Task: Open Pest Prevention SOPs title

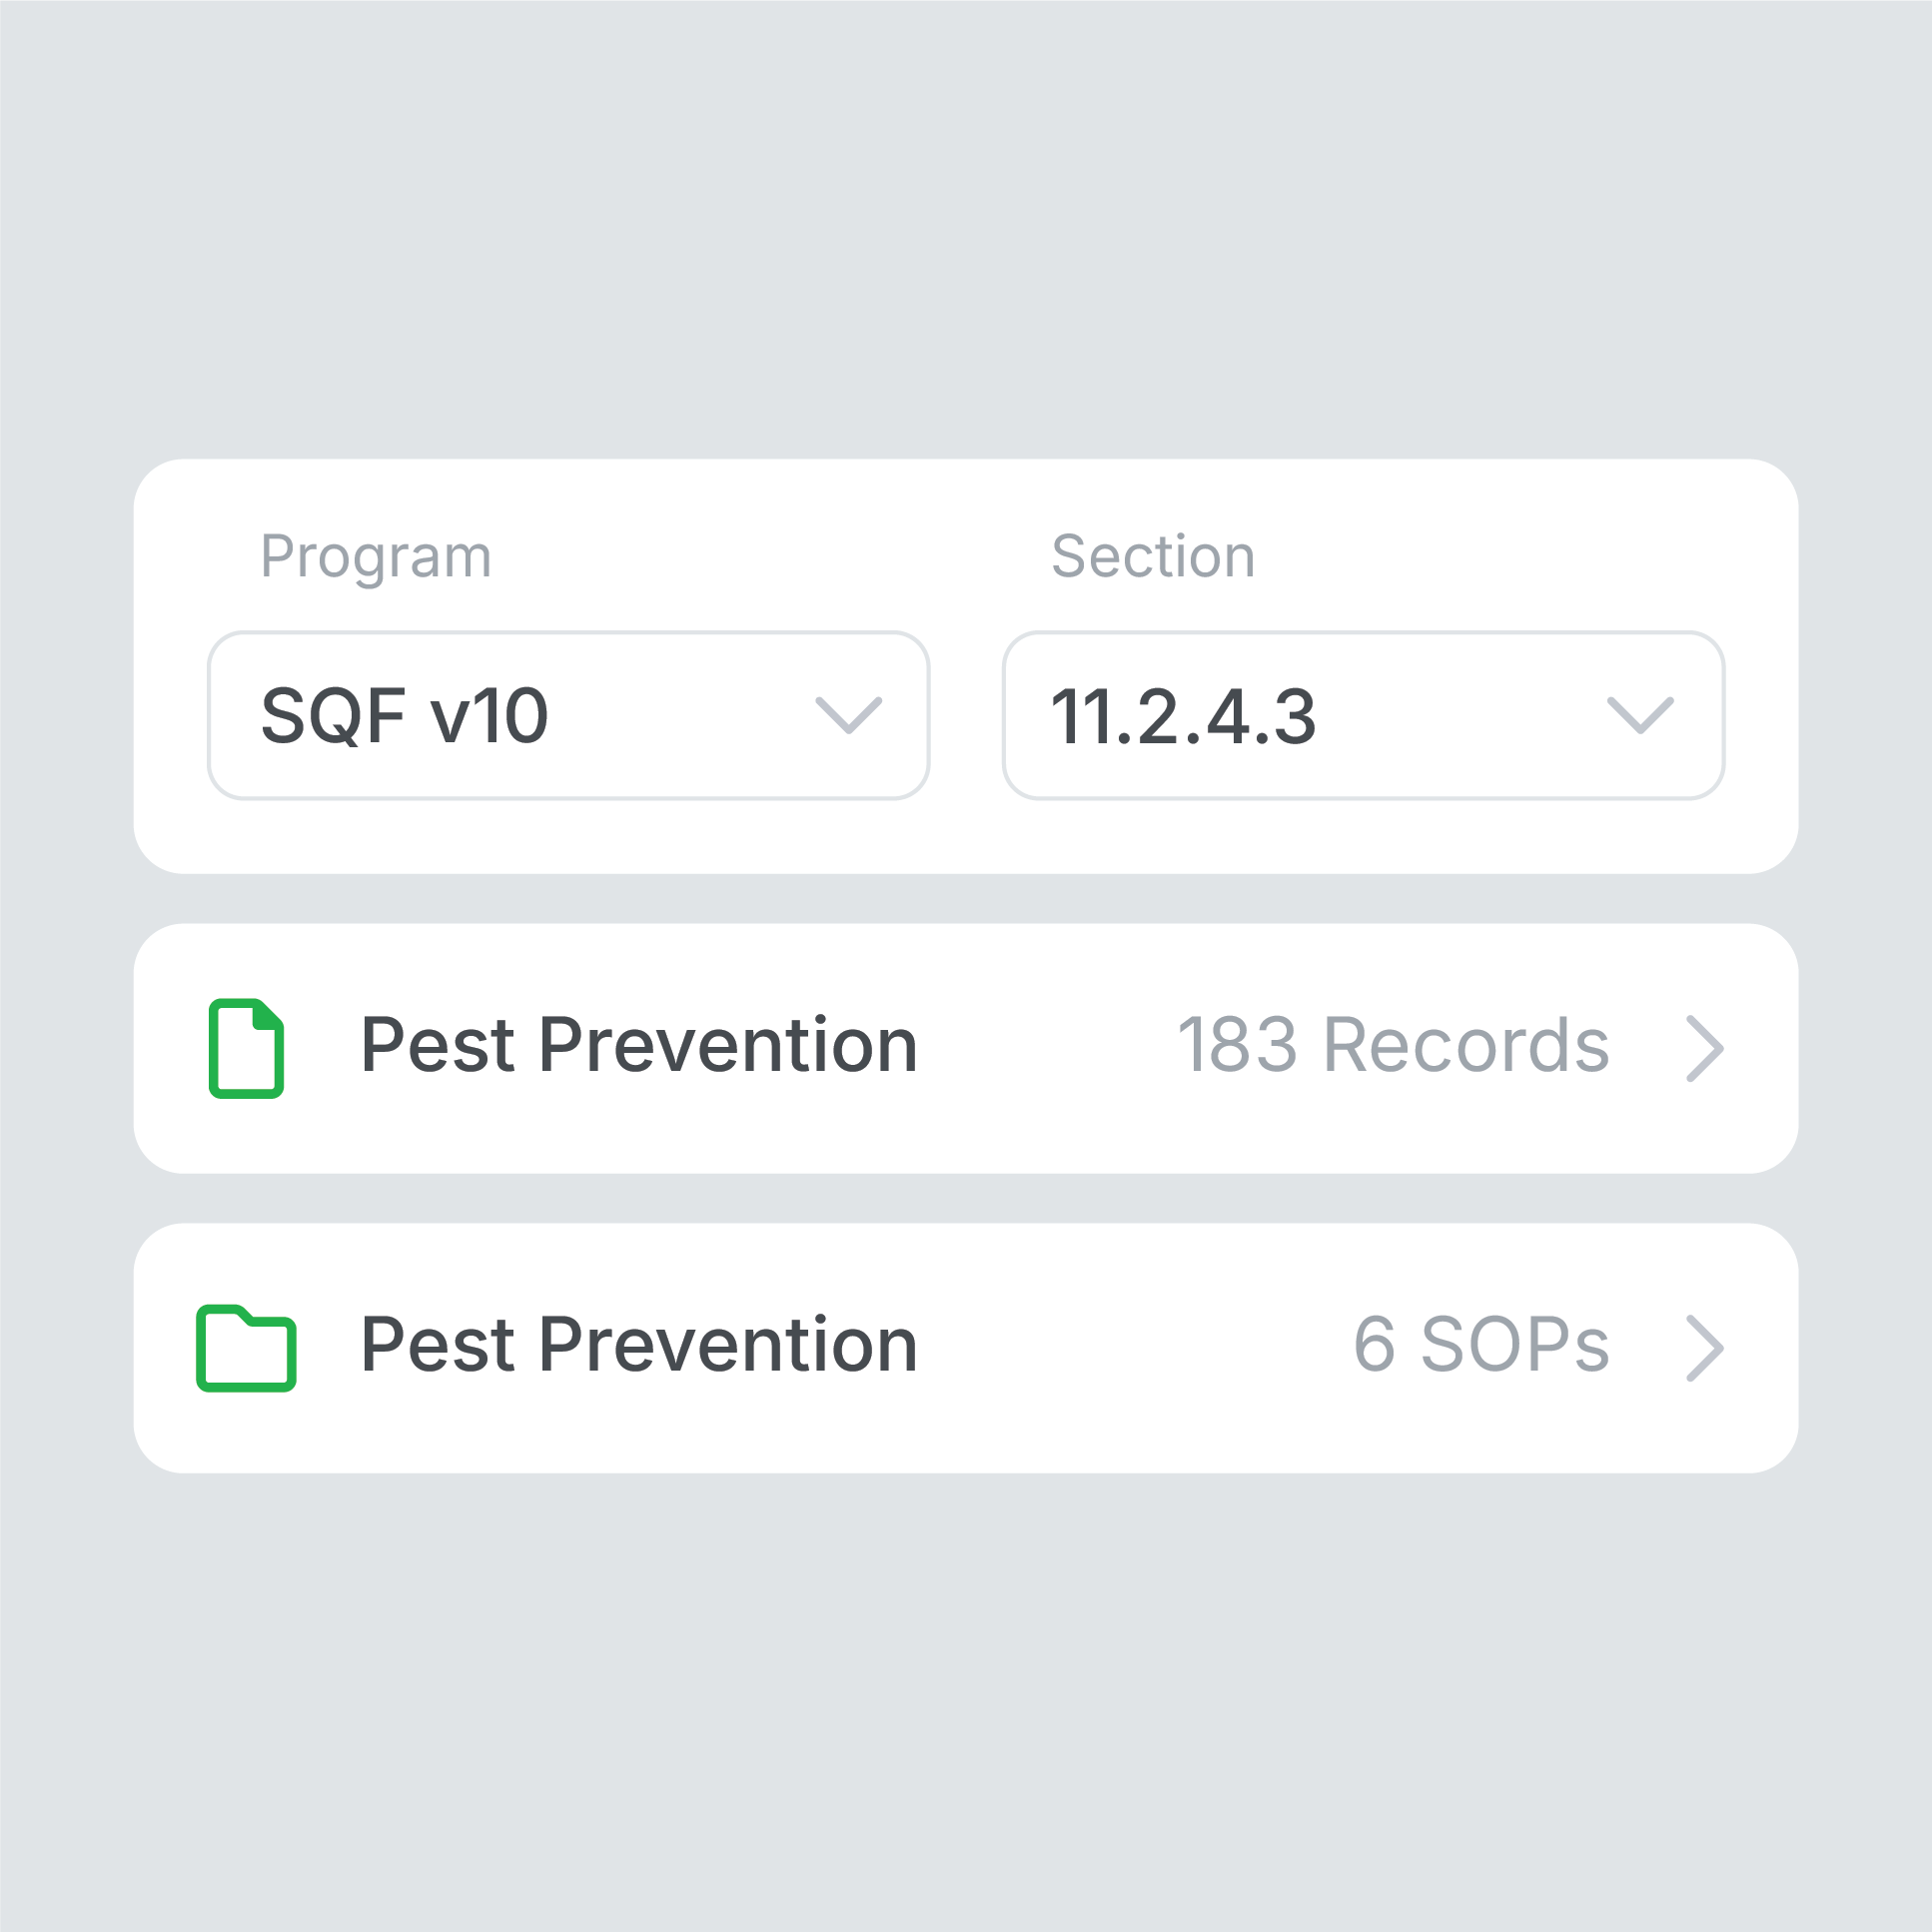Action: (639, 1345)
